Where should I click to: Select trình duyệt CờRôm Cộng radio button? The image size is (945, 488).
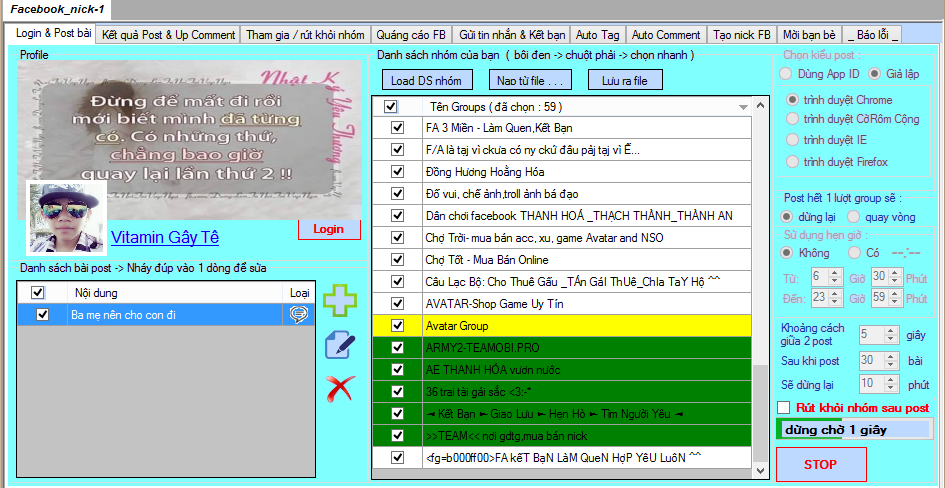pyautogui.click(x=793, y=119)
